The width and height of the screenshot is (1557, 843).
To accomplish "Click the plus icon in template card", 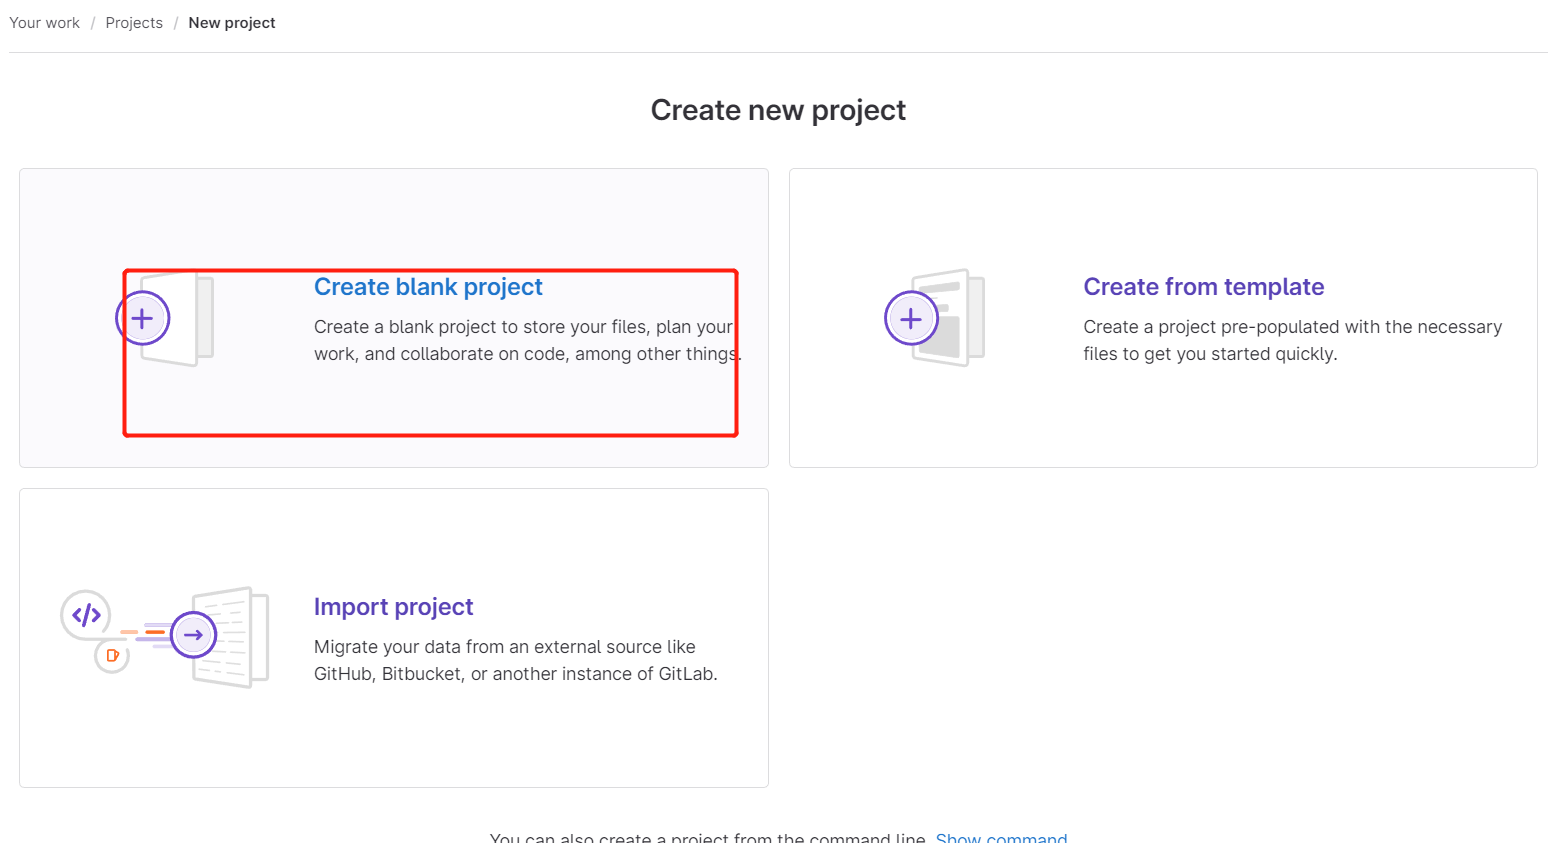I will (x=911, y=317).
